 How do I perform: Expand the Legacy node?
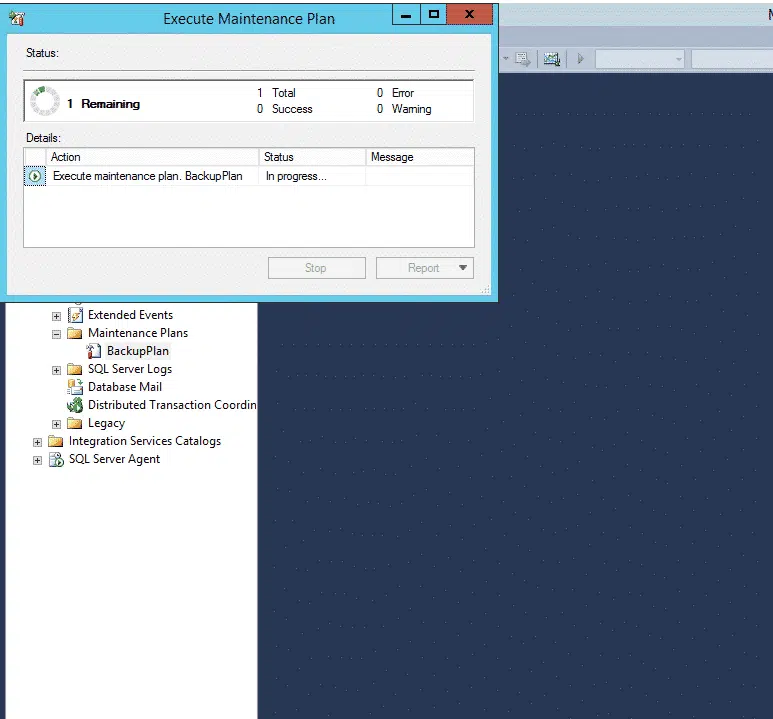[x=57, y=424]
